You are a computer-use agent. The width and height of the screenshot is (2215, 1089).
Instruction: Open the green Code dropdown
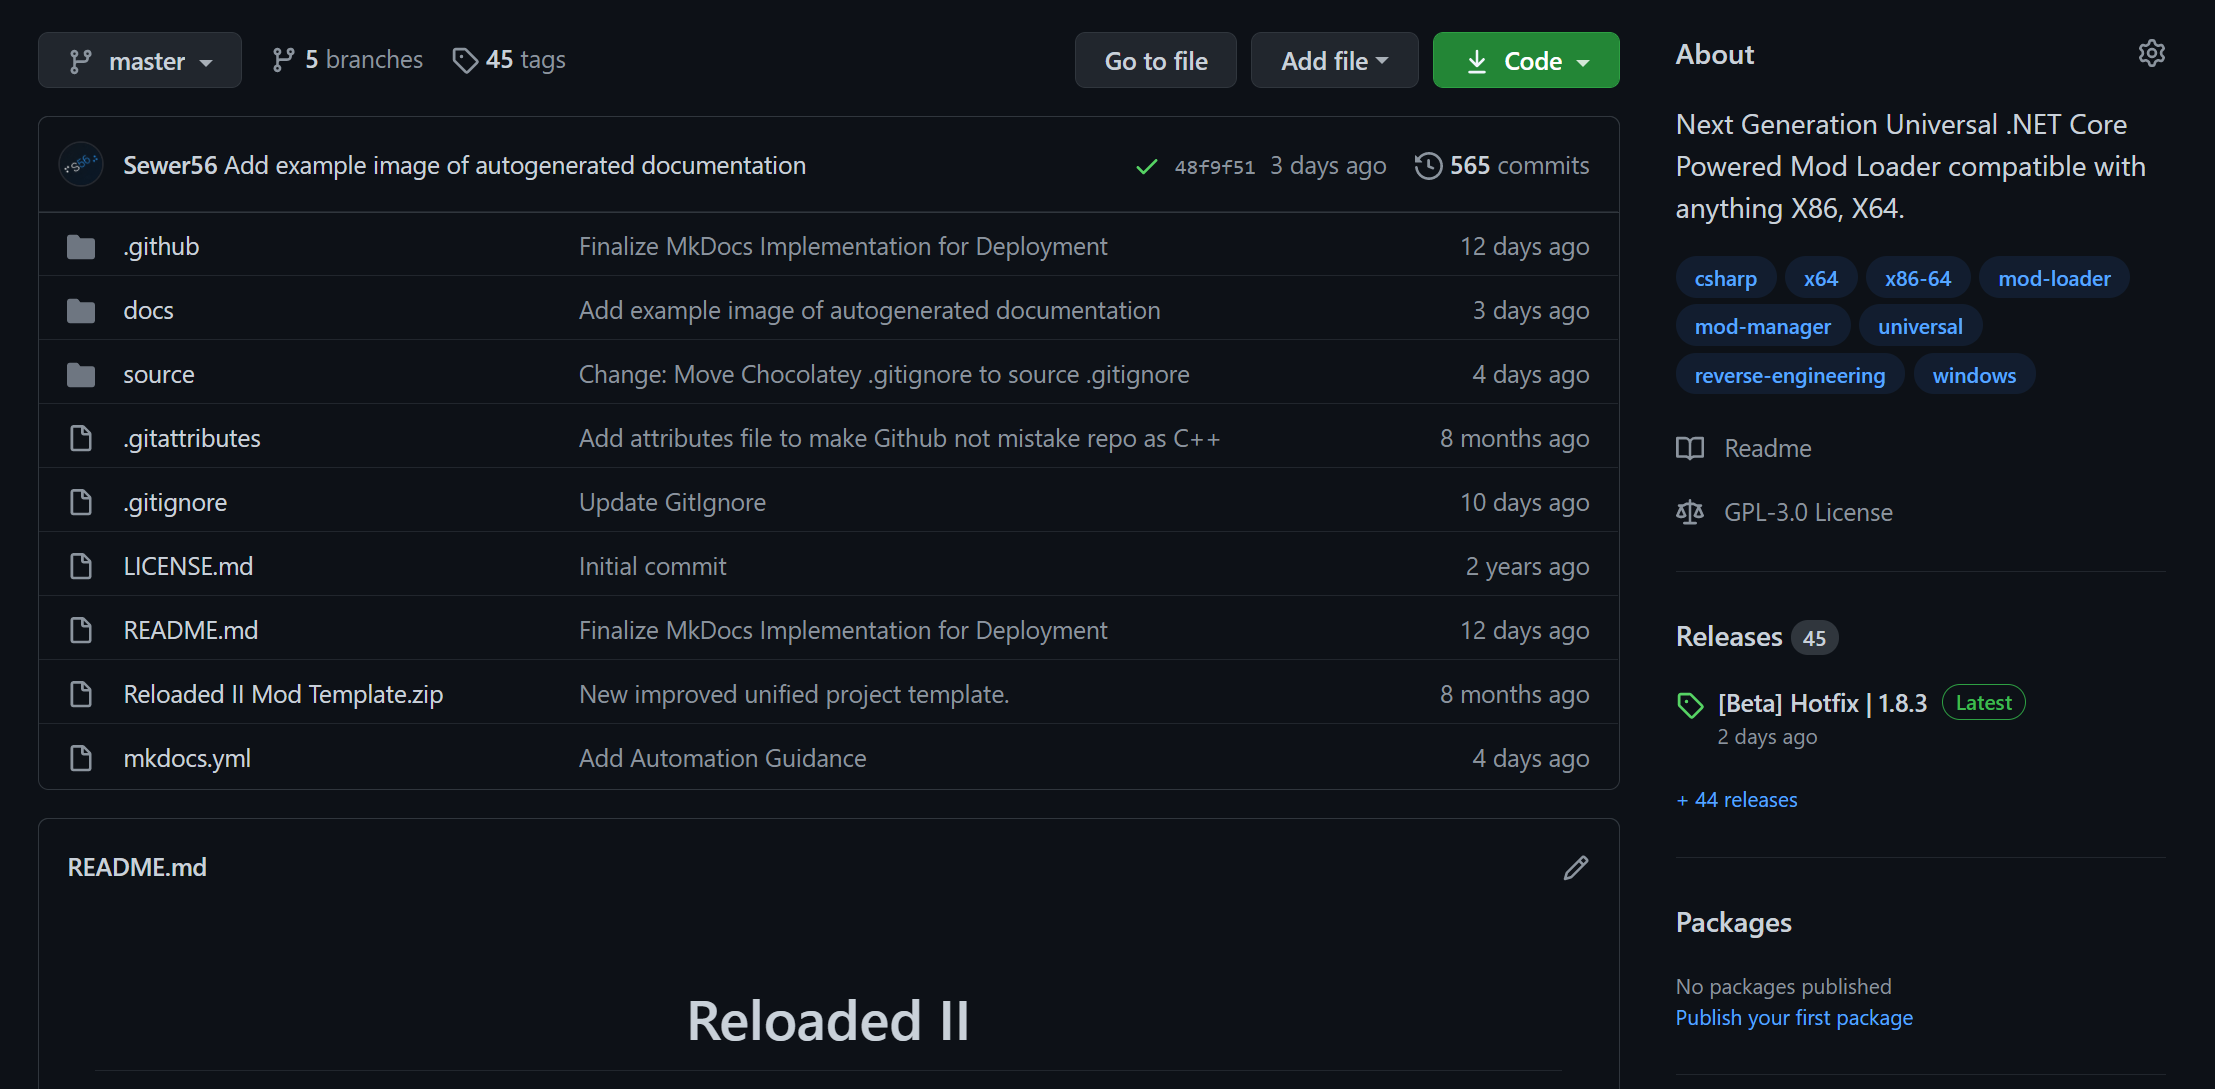[x=1525, y=61]
